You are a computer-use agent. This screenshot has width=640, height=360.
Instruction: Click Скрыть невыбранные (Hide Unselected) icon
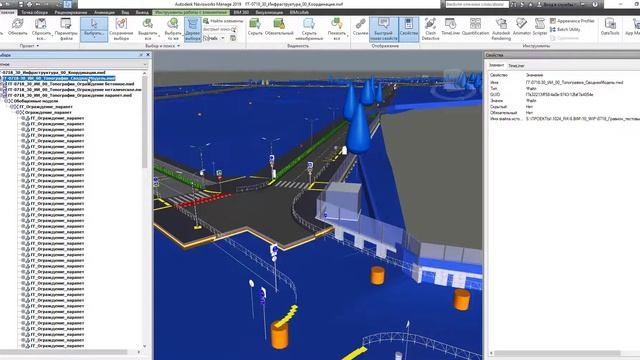click(x=309, y=29)
